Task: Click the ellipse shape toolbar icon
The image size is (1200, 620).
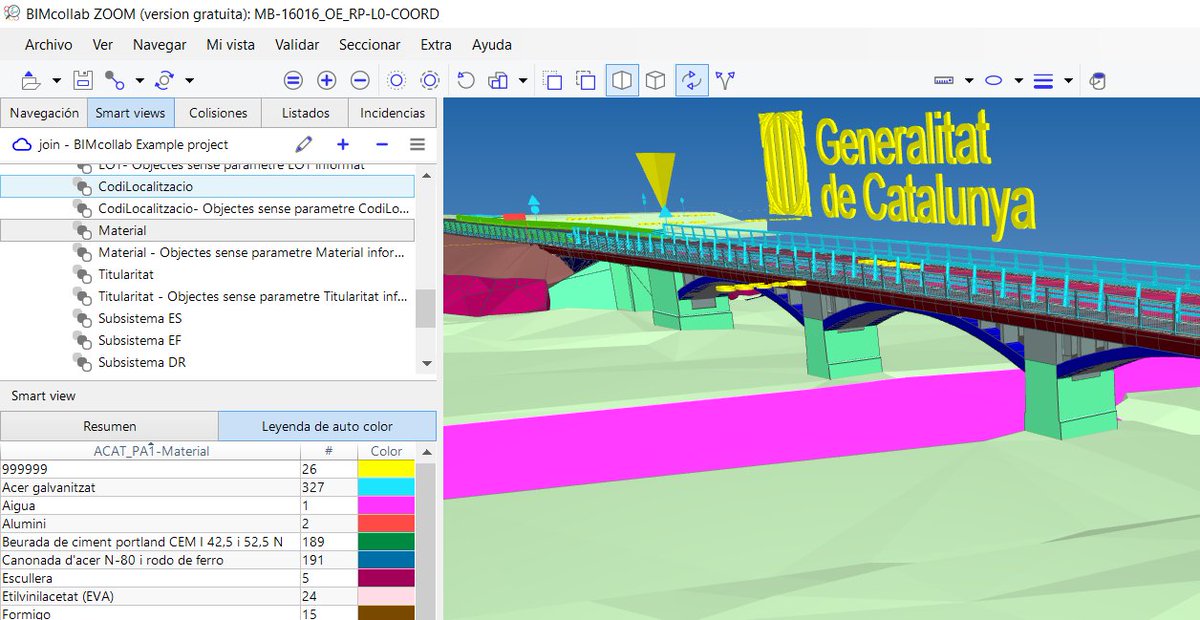Action: point(993,80)
